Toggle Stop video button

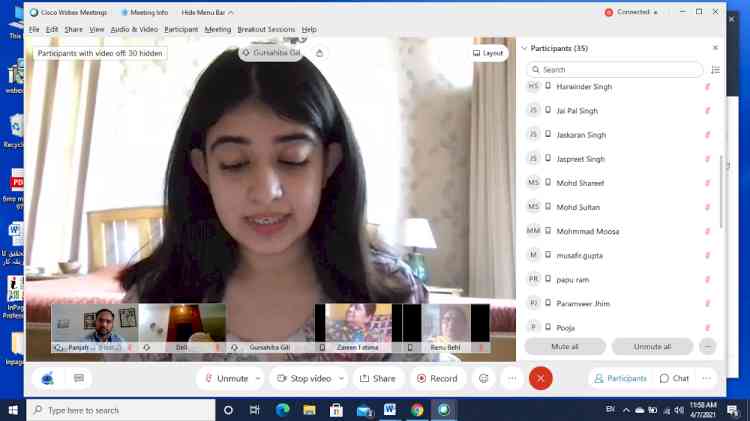pyautogui.click(x=304, y=379)
